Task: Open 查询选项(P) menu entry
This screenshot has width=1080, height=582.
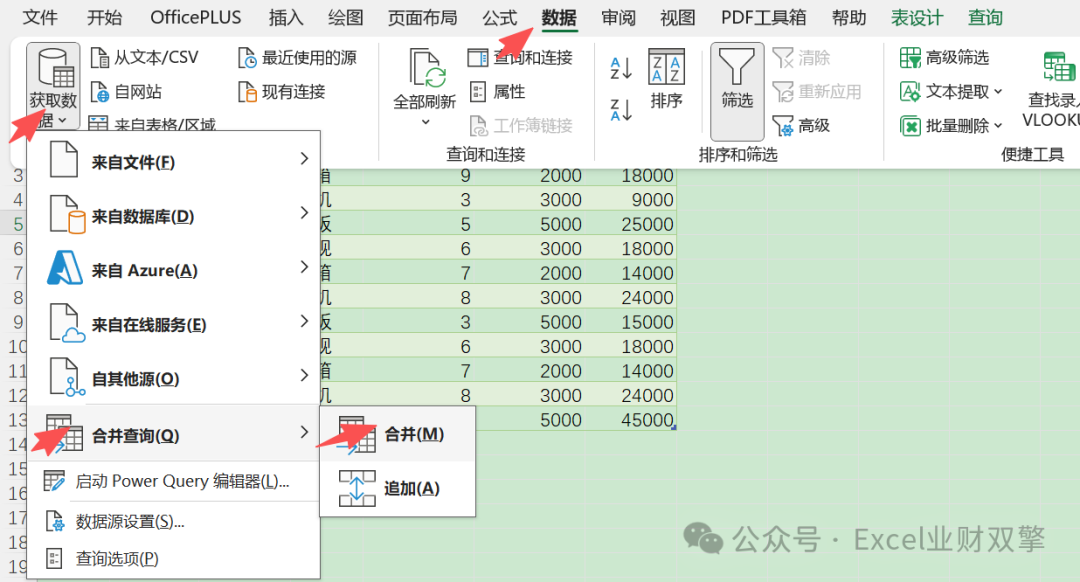Action: pyautogui.click(x=172, y=559)
